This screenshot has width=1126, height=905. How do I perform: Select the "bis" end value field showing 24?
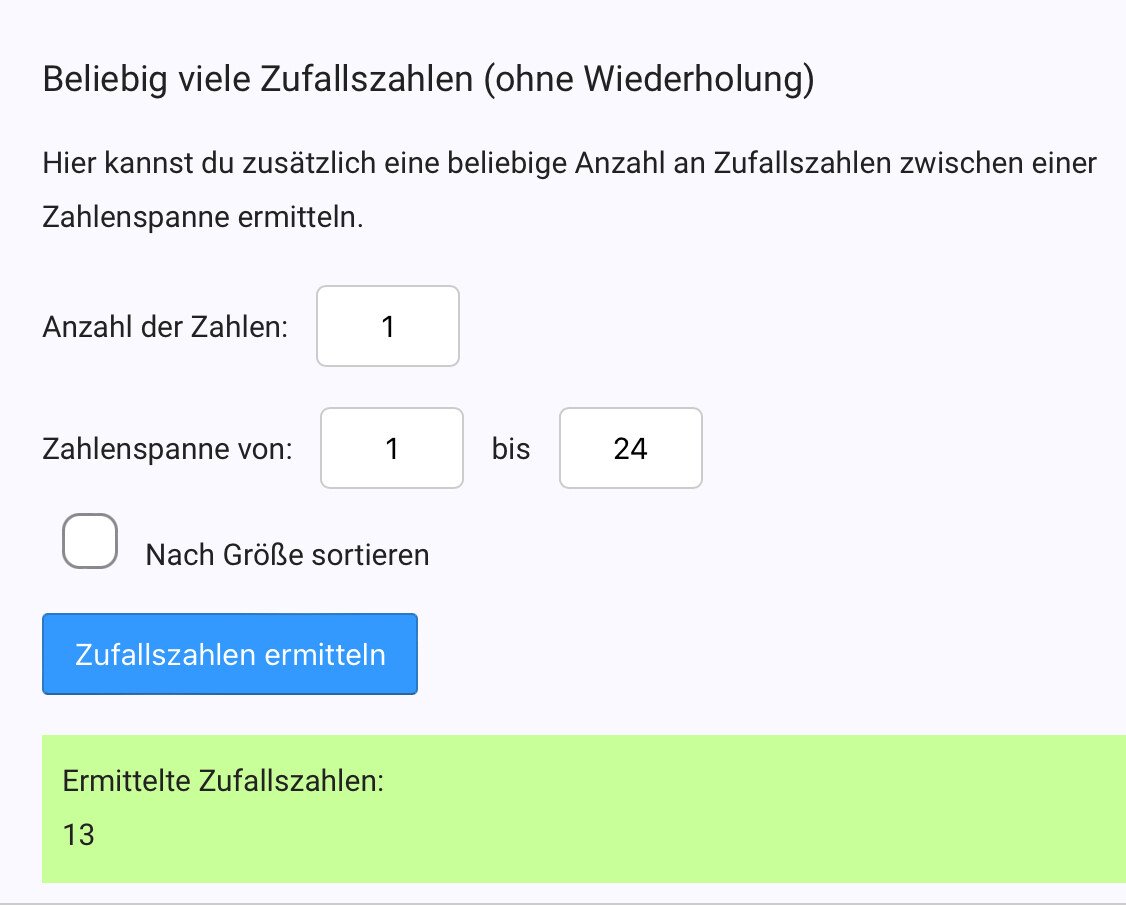coord(630,448)
